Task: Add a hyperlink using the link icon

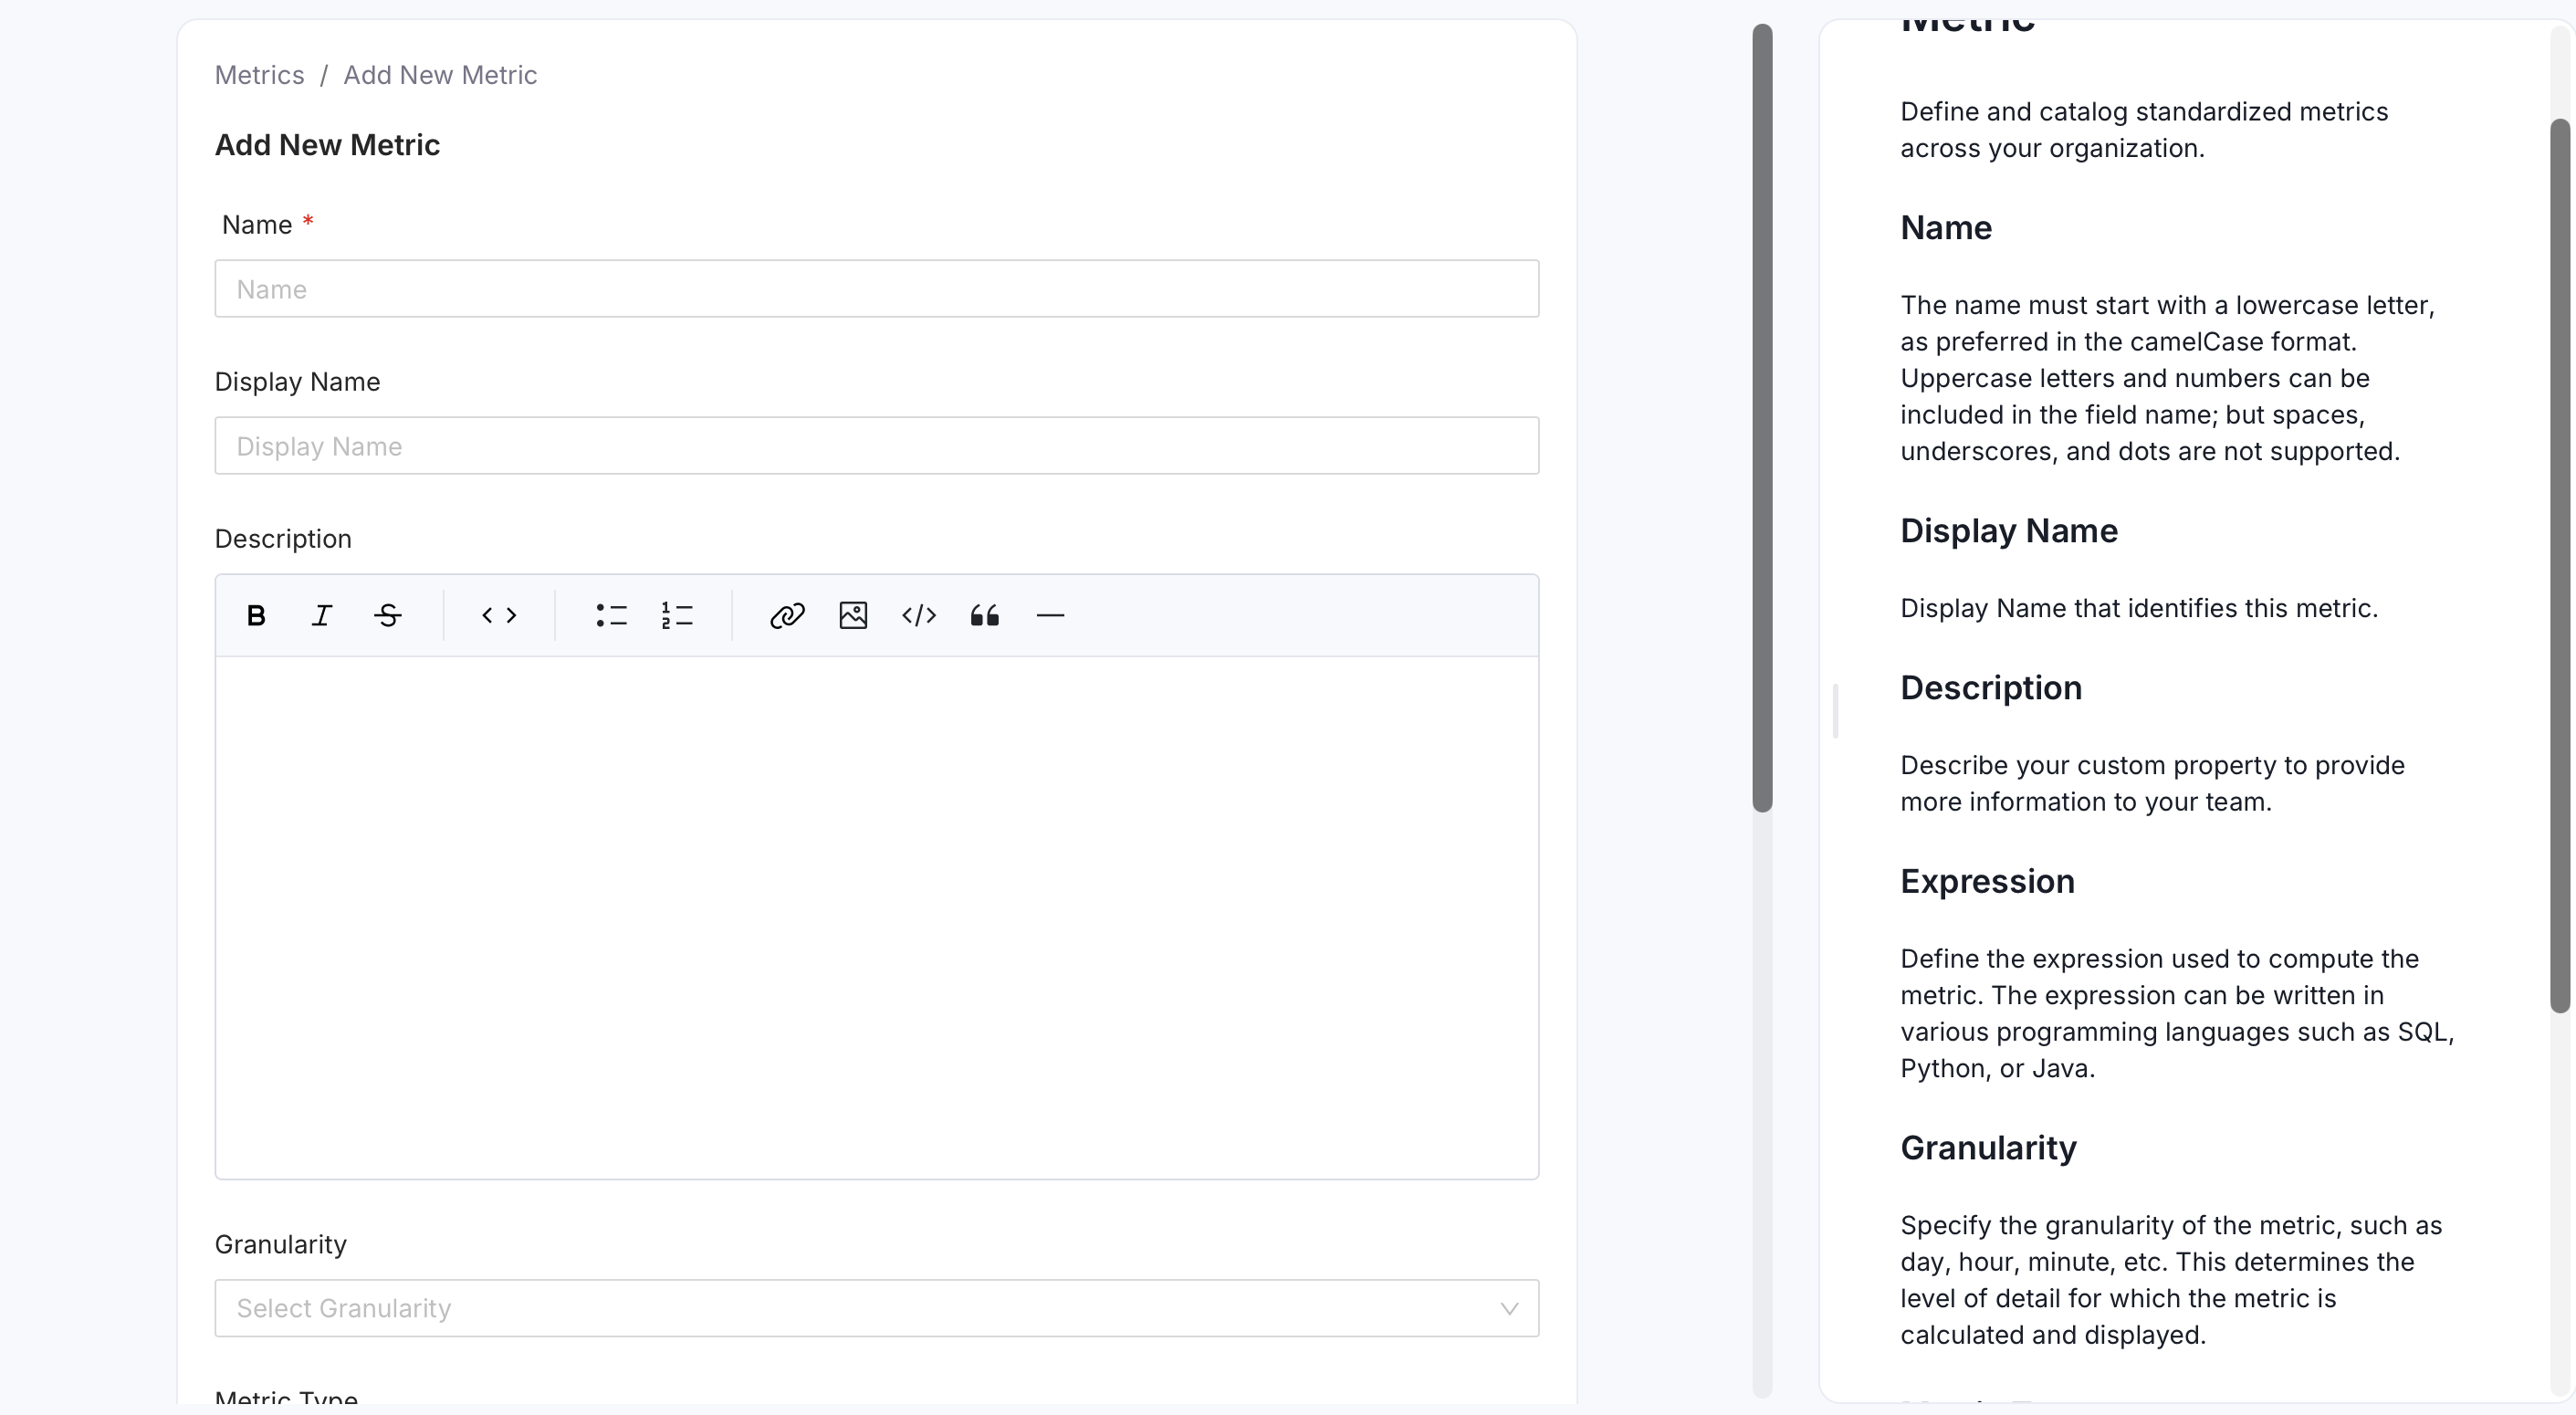Action: (787, 615)
